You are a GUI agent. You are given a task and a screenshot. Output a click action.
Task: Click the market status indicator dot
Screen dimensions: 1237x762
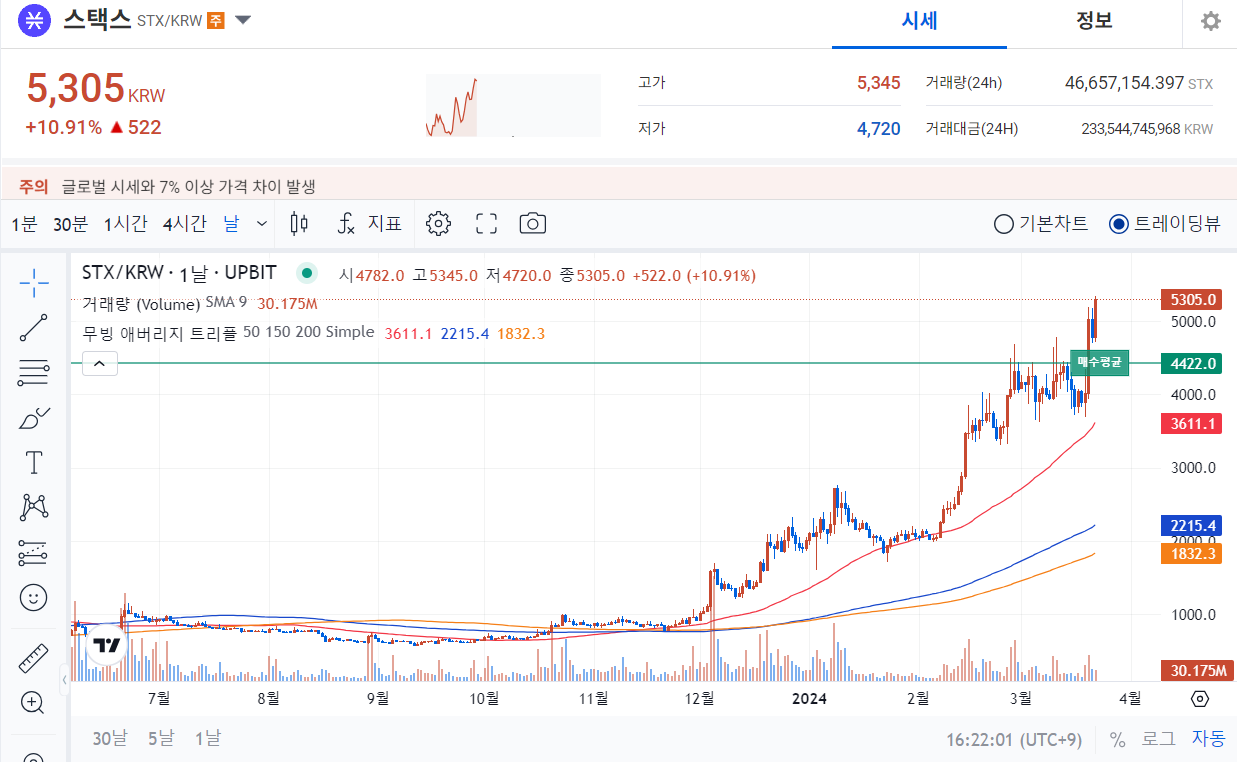click(307, 273)
